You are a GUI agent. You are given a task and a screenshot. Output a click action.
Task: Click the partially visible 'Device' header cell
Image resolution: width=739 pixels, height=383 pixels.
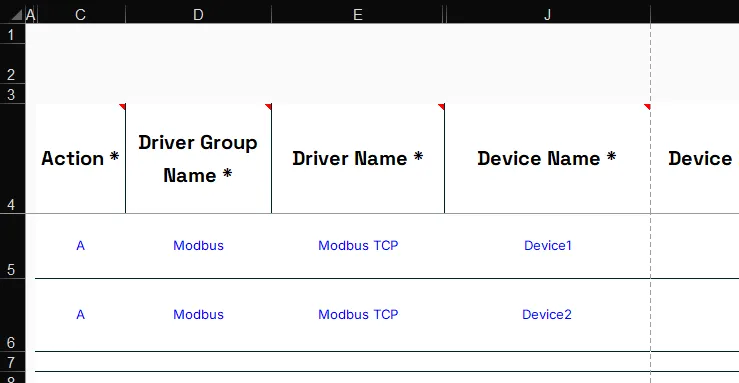pyautogui.click(x=695, y=159)
